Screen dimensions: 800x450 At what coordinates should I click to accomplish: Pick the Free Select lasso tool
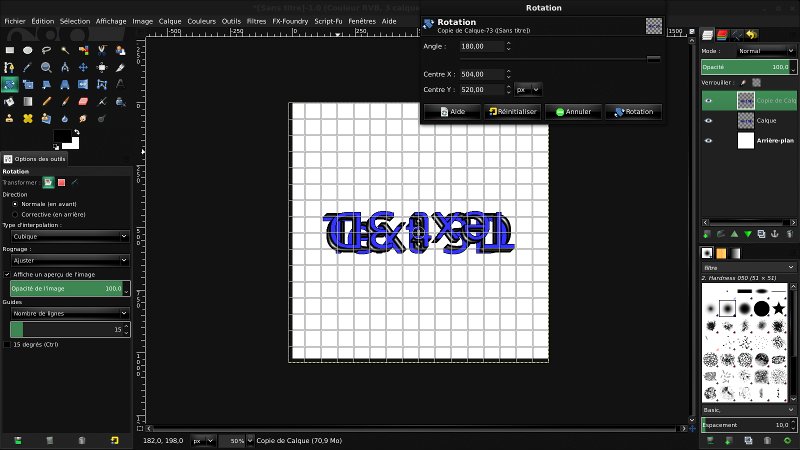pos(46,50)
